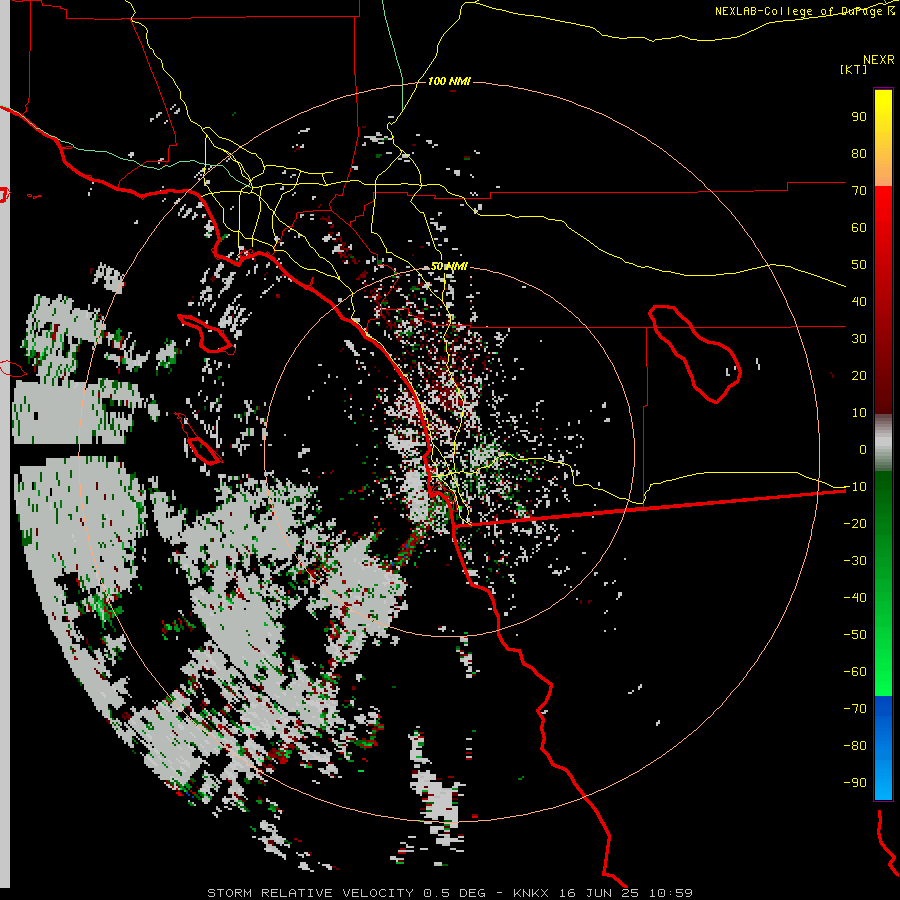Click the 70 value on velocity scale

(x=859, y=191)
